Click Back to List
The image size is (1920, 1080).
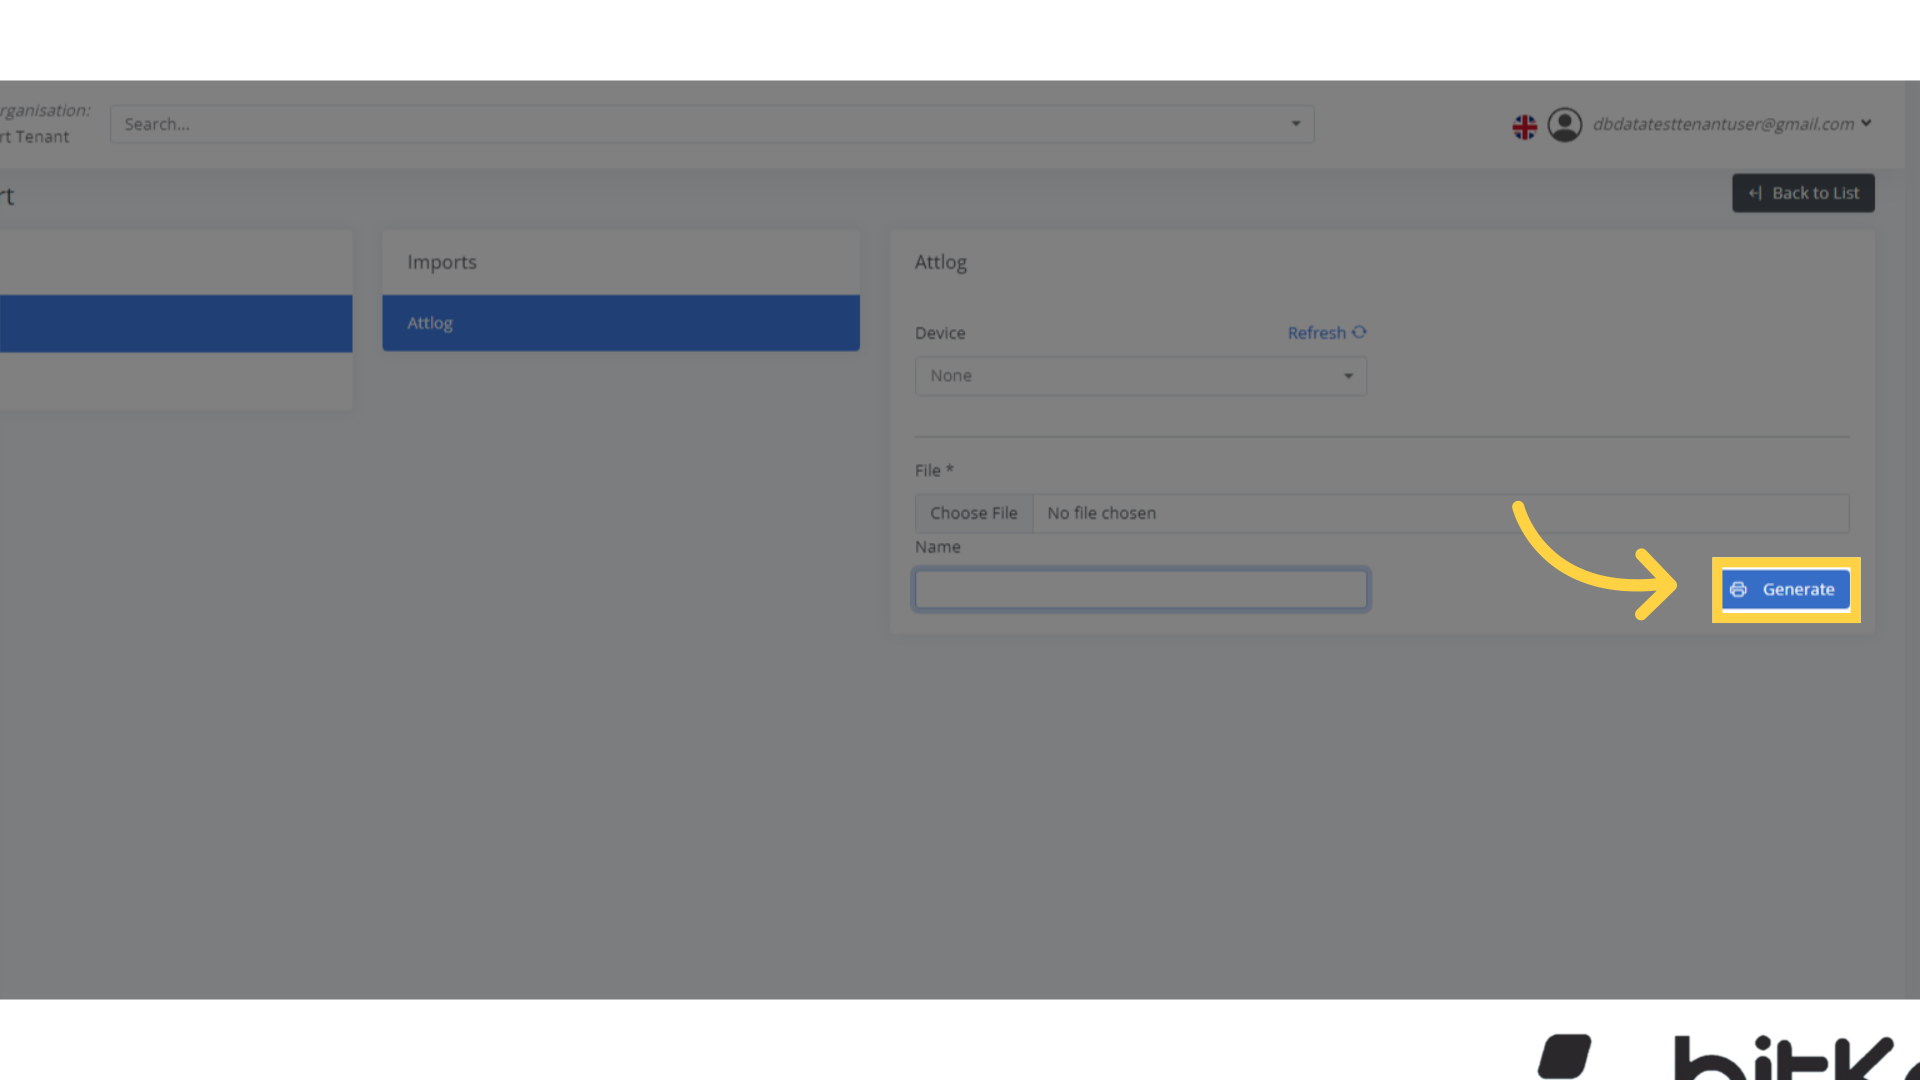(x=1803, y=192)
